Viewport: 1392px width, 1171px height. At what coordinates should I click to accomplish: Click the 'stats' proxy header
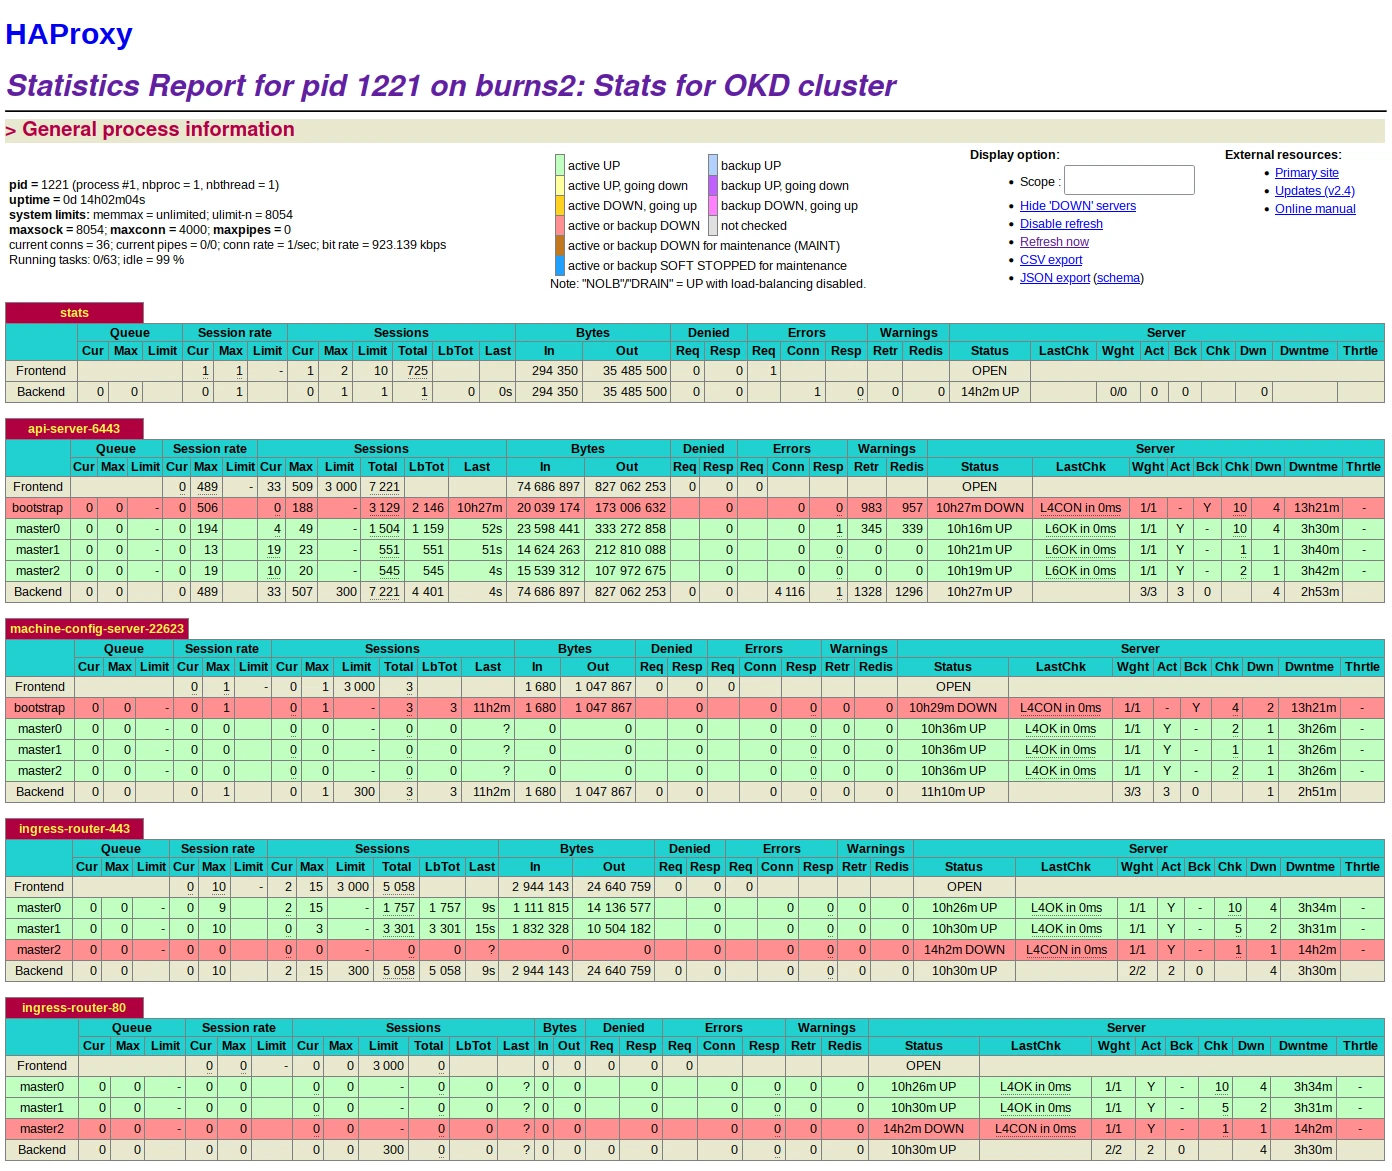point(74,313)
